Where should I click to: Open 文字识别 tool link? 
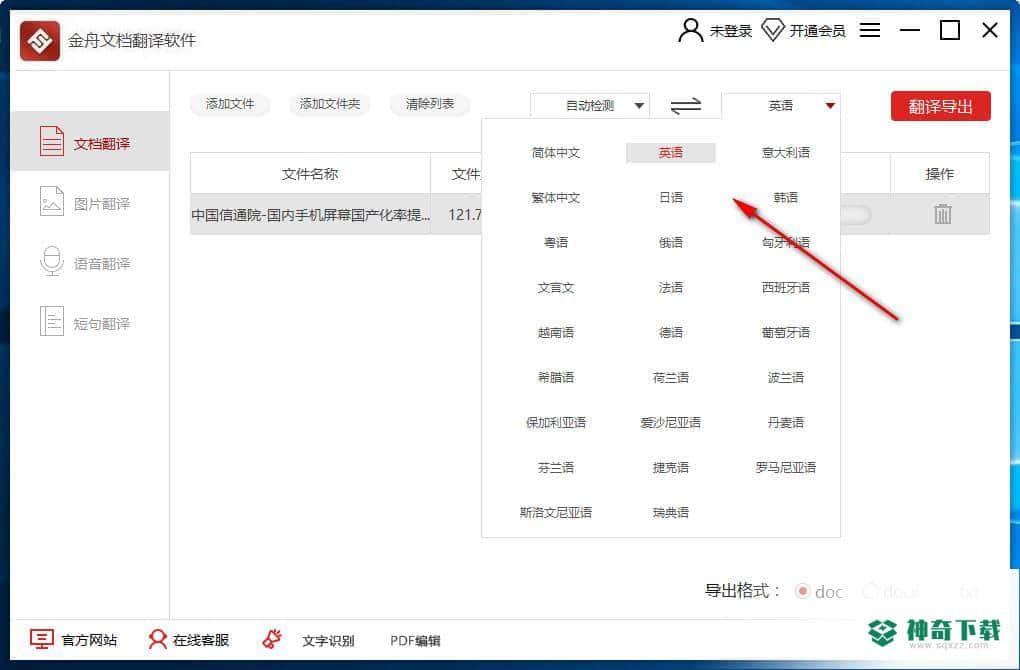point(328,641)
